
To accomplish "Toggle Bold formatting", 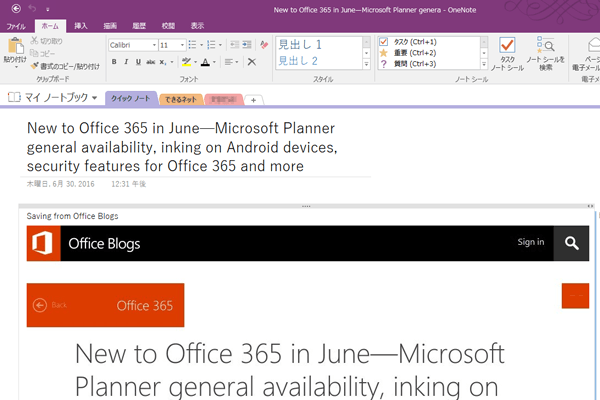I will pyautogui.click(x=114, y=62).
